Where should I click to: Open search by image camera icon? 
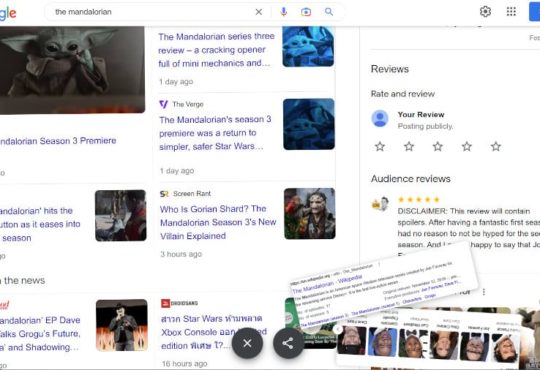click(306, 12)
